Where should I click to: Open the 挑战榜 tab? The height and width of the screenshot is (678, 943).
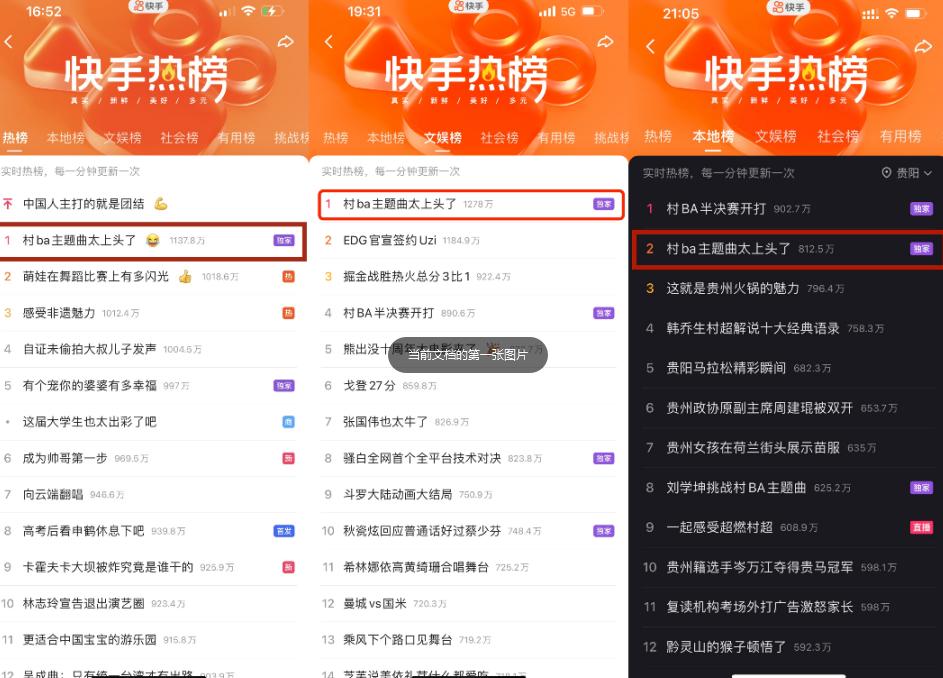(x=292, y=138)
